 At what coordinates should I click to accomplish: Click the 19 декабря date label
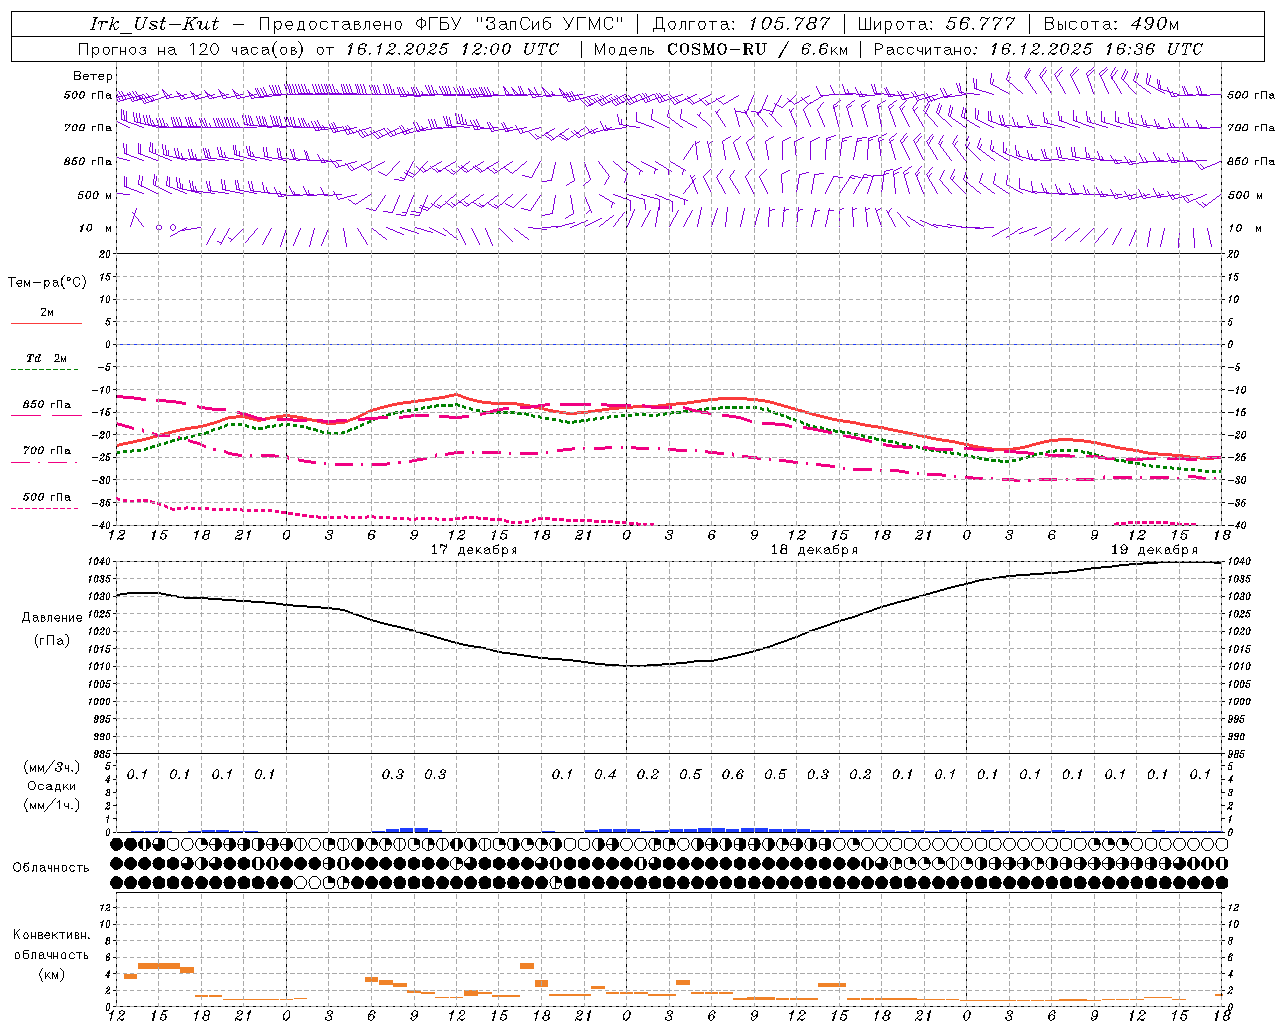(x=1154, y=550)
